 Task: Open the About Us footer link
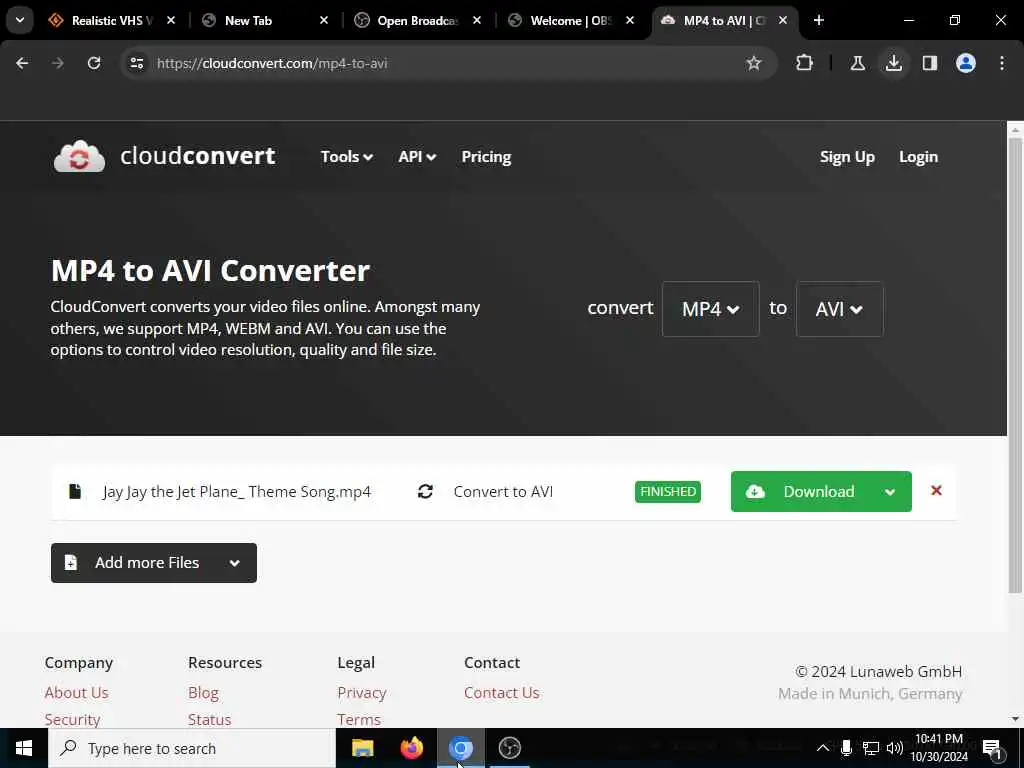click(76, 692)
